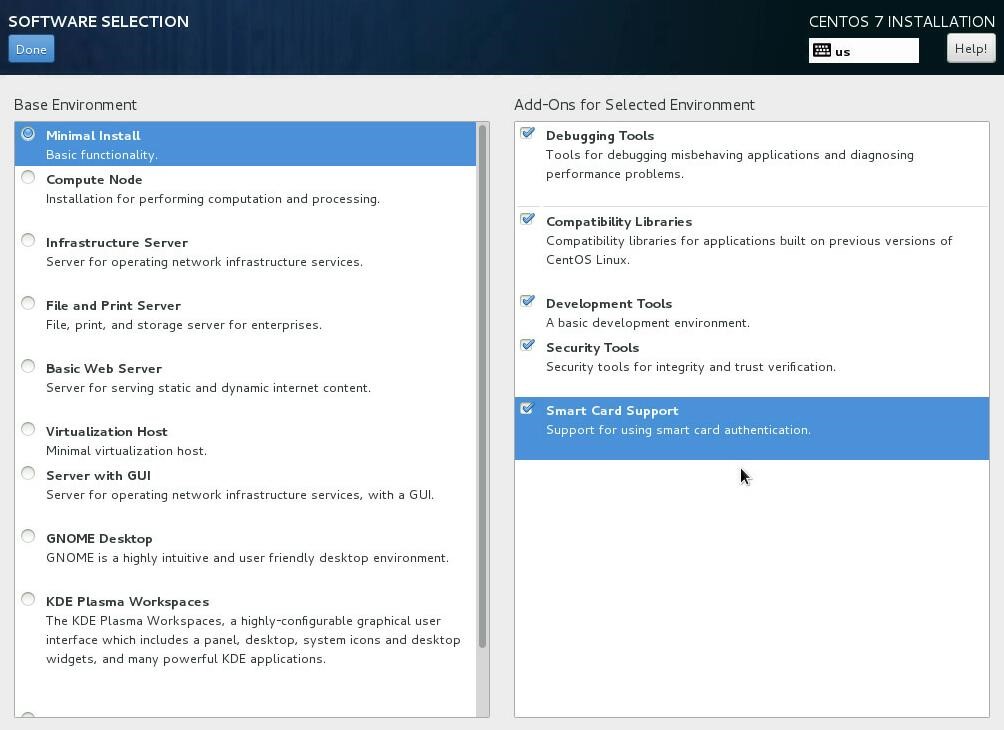The image size is (1004, 730).
Task: Choose GNOME Desktop radio button
Action: click(x=28, y=537)
